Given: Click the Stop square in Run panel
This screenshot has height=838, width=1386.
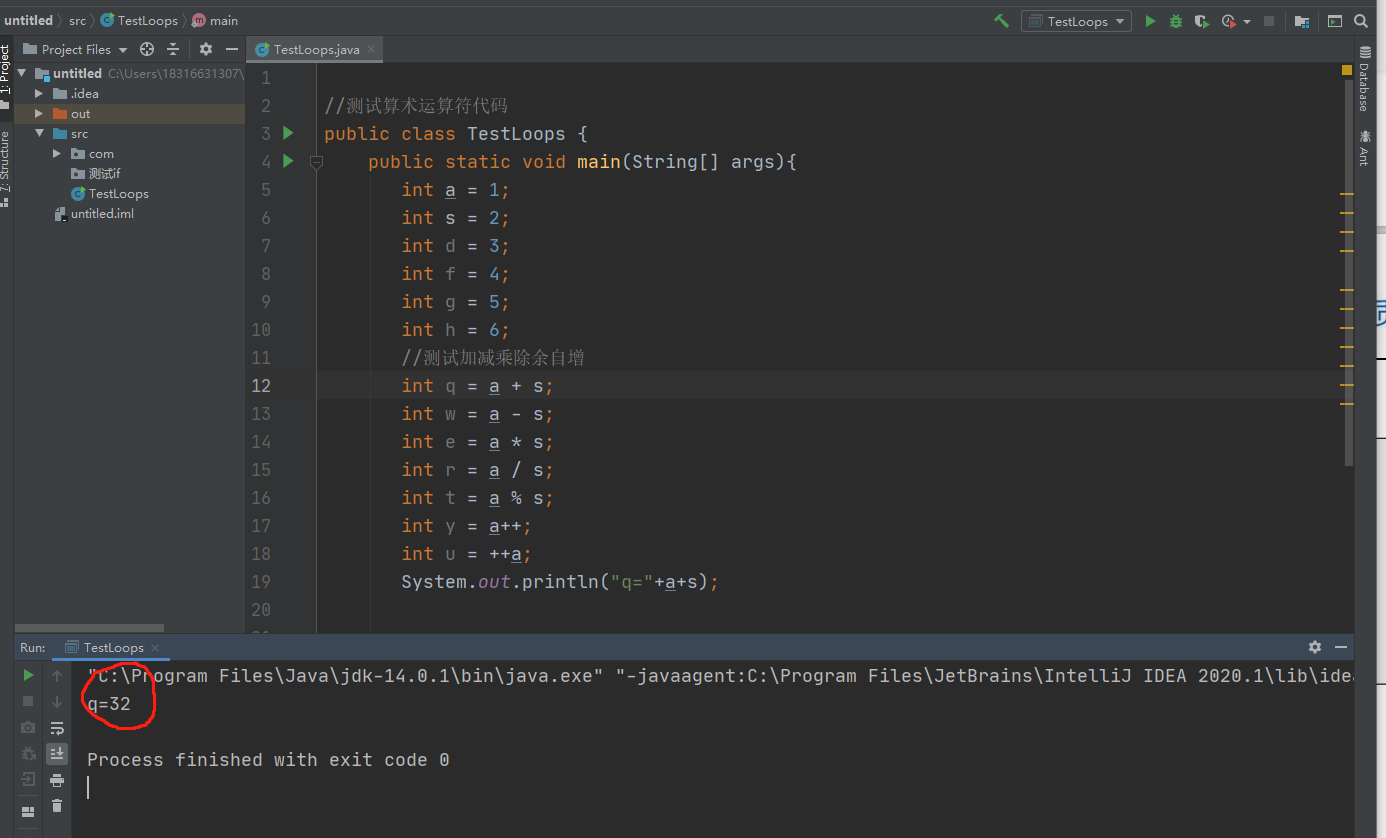Looking at the screenshot, I should coord(28,701).
